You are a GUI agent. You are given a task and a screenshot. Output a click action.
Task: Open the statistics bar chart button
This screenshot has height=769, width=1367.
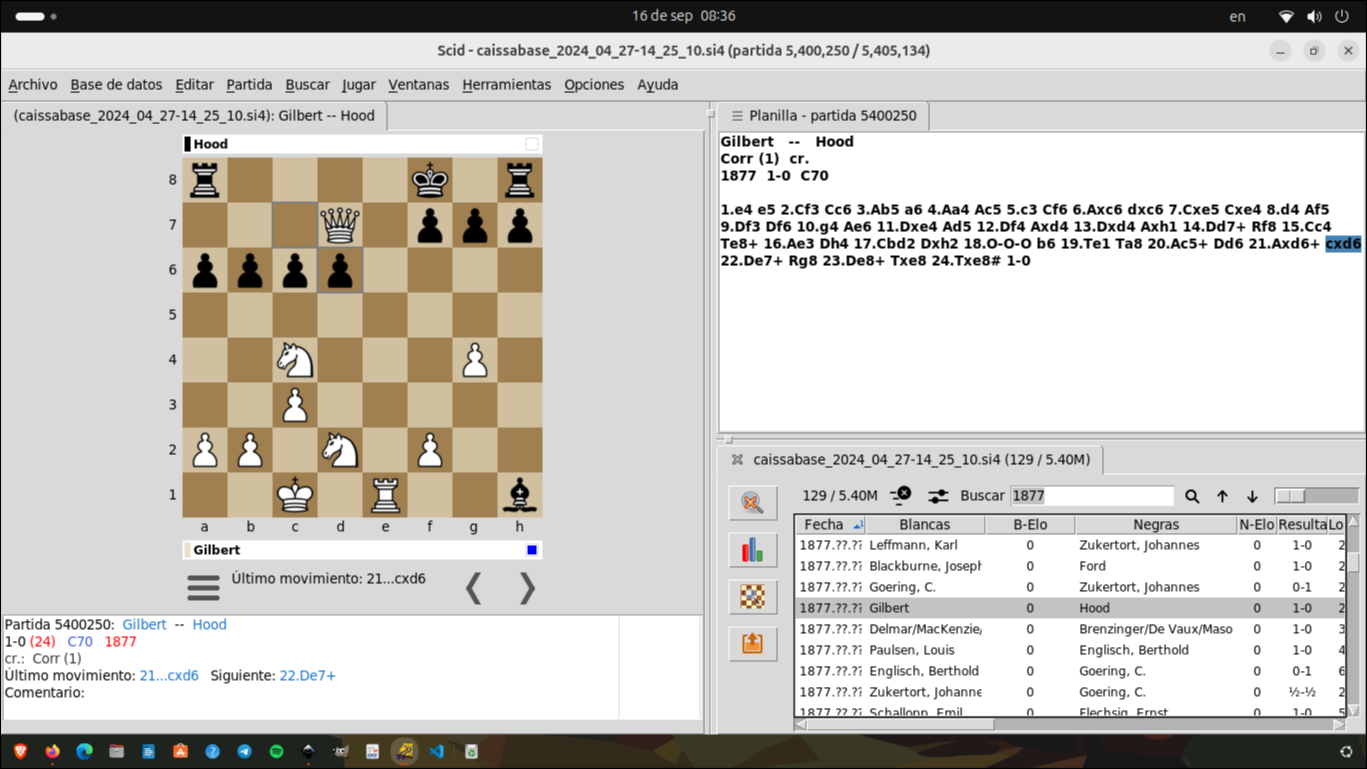pos(752,550)
